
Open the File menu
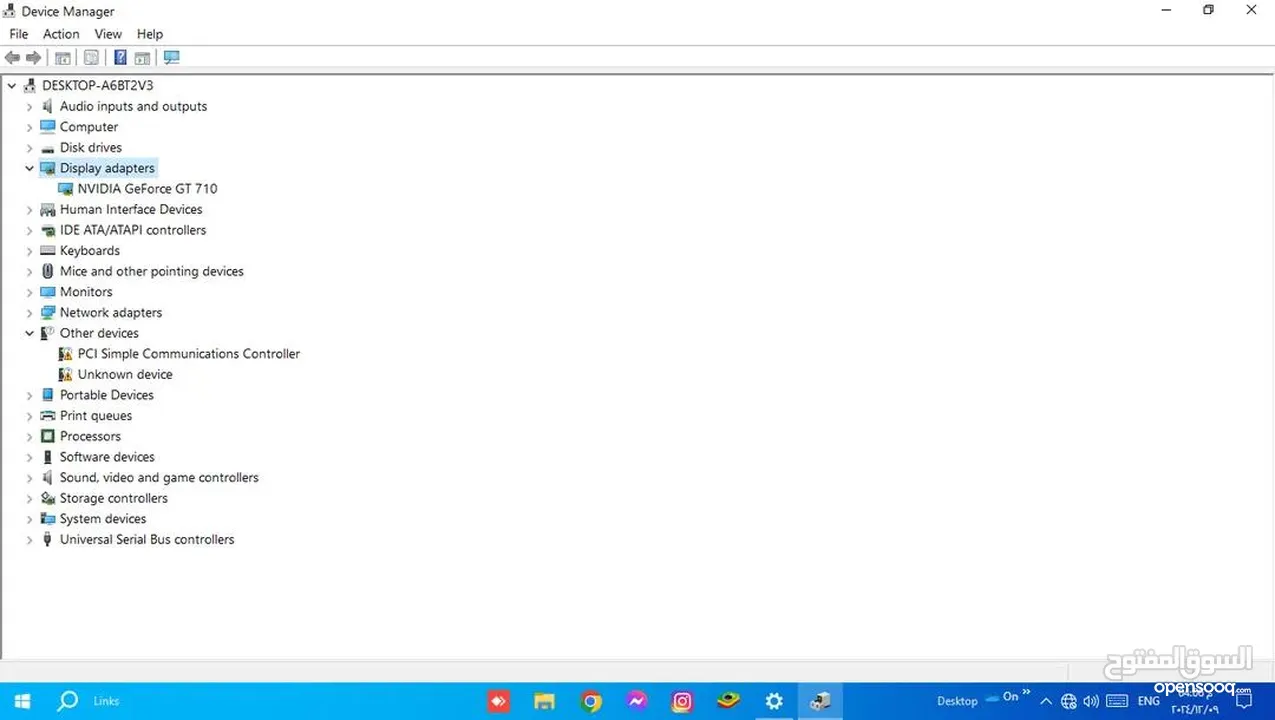[x=19, y=34]
